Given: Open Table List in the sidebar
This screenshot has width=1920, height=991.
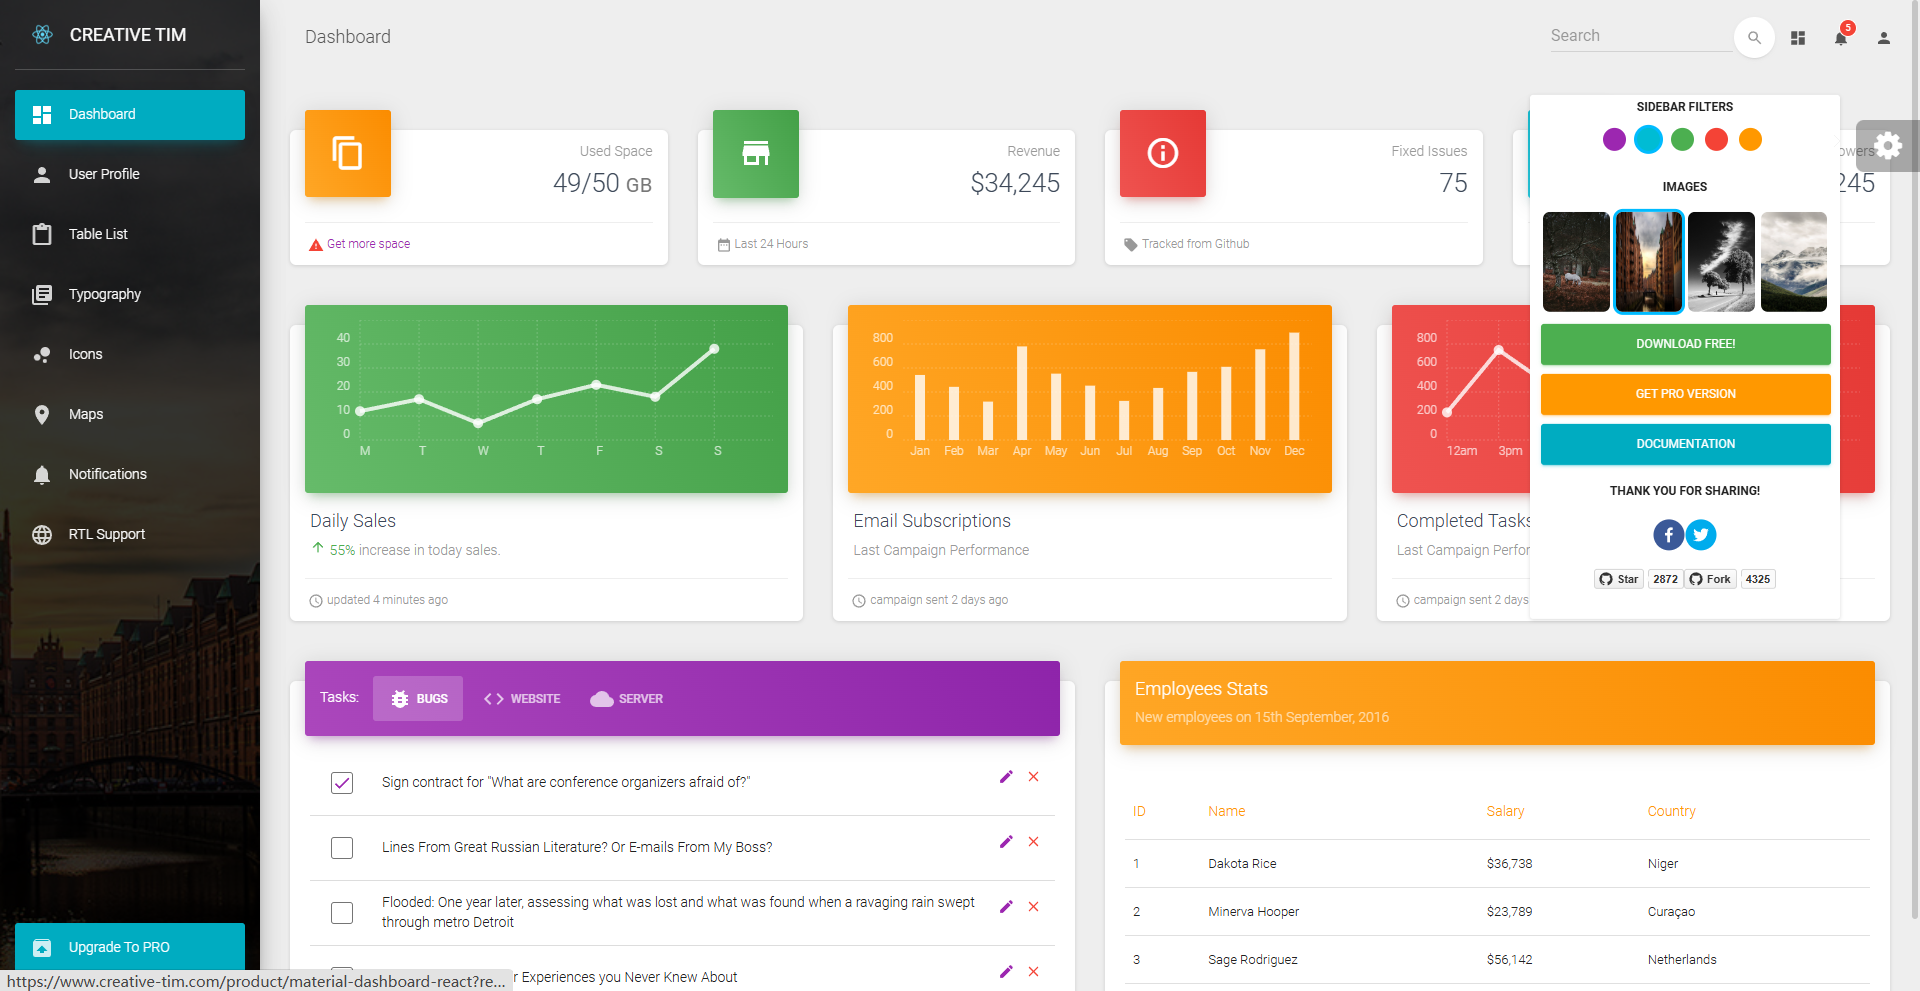Looking at the screenshot, I should point(130,235).
